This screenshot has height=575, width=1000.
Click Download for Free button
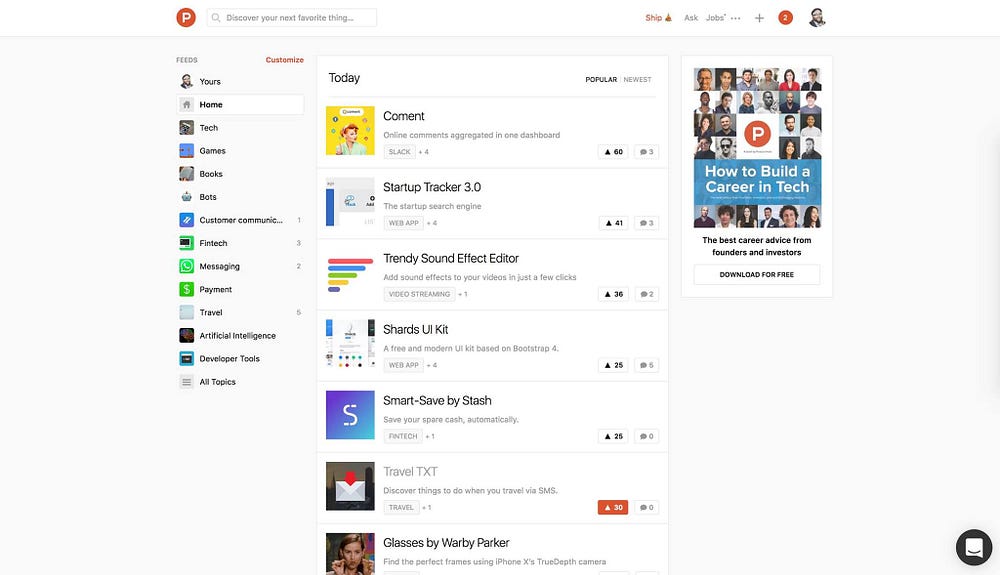756,275
